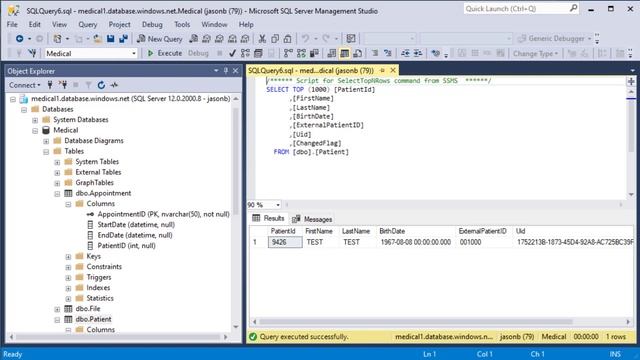Expand the Keys folder node

click(68, 257)
